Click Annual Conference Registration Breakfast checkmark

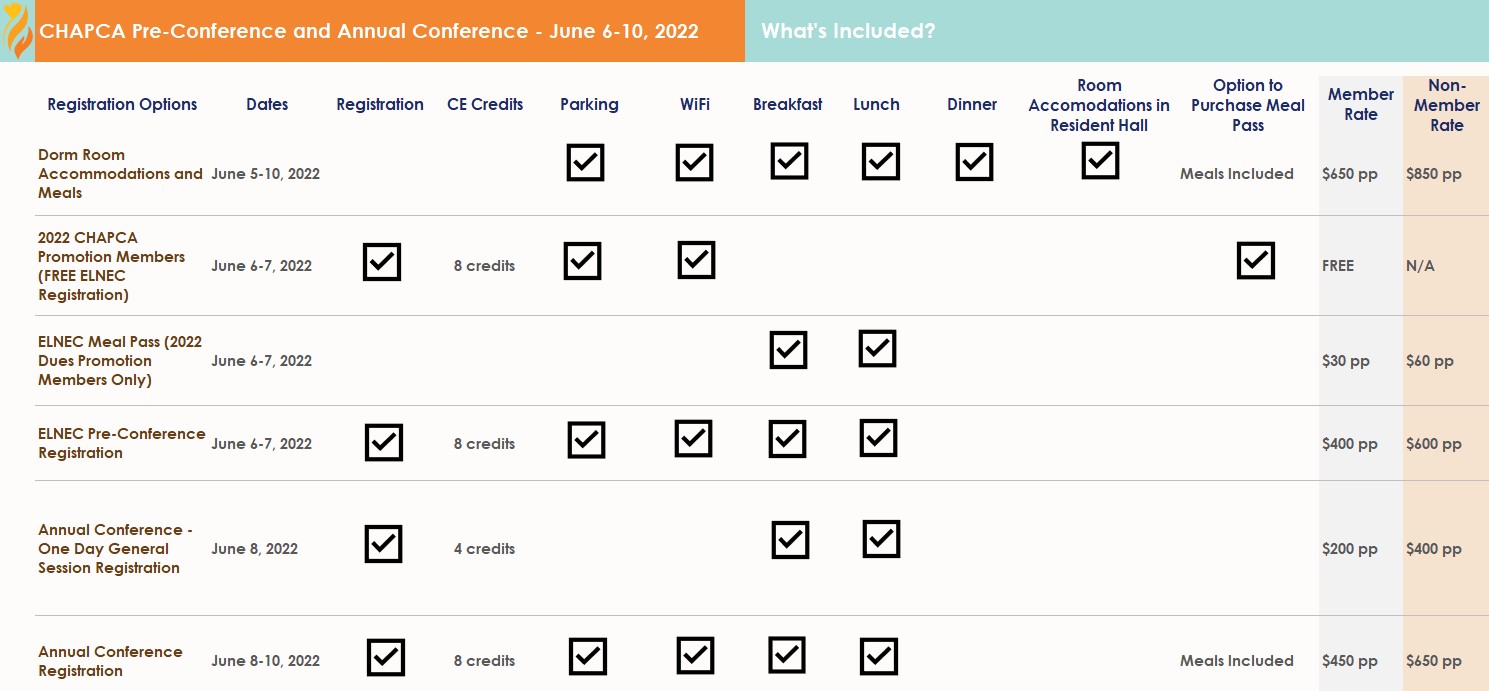pos(787,655)
